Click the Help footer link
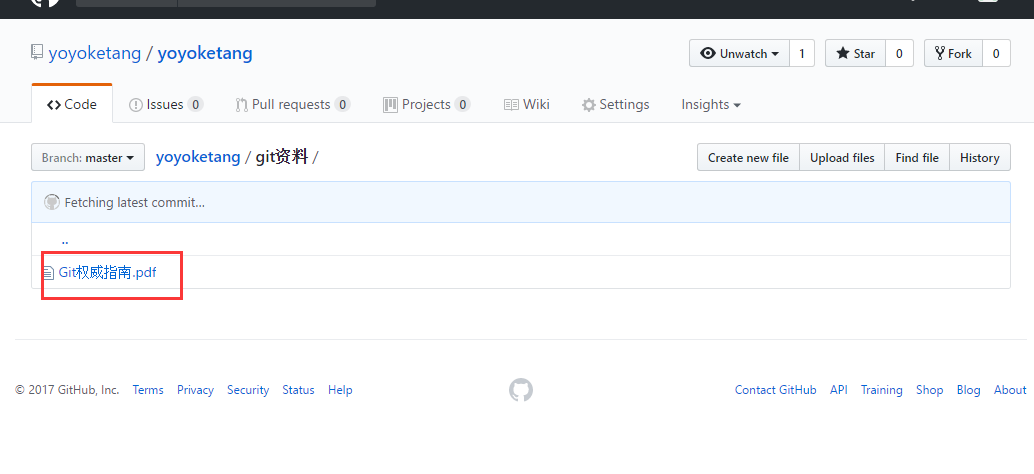Viewport: 1034px width, 474px height. coord(340,390)
